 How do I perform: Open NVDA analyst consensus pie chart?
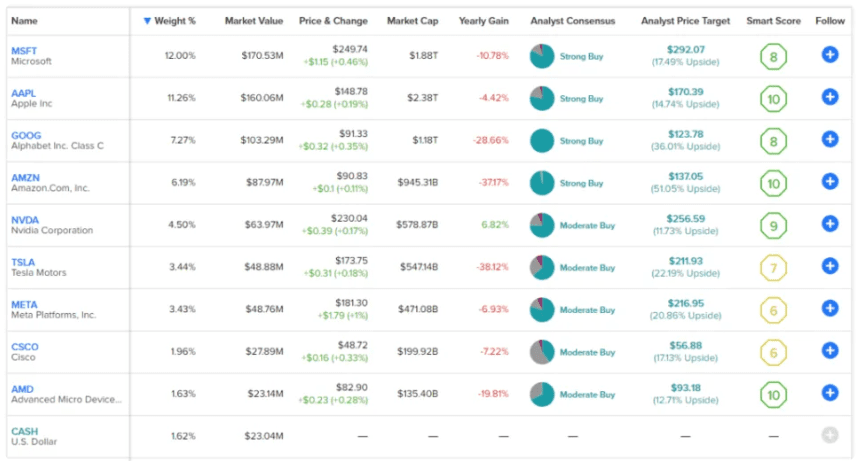click(542, 225)
